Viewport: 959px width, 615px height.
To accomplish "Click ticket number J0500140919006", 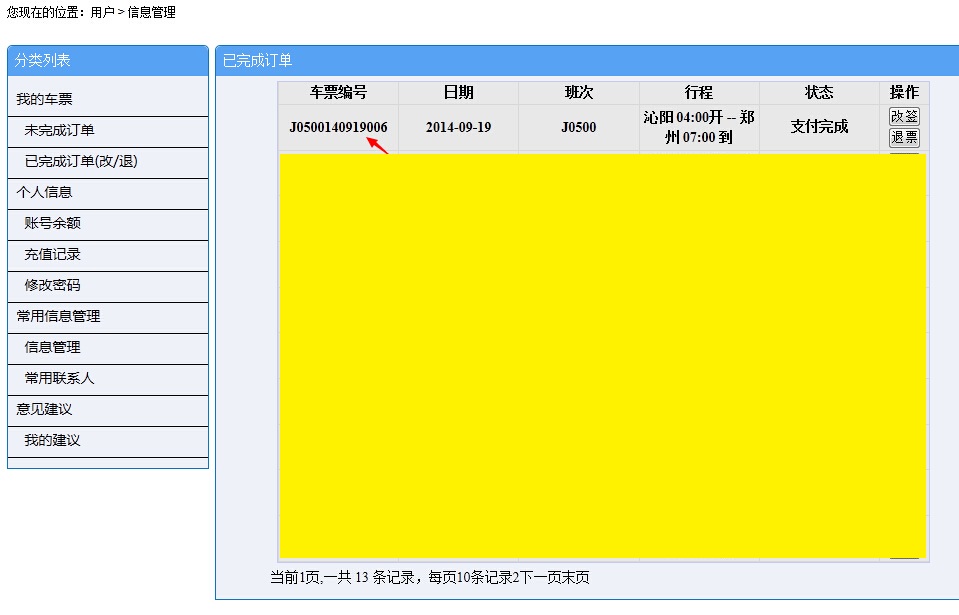I will 338,127.
